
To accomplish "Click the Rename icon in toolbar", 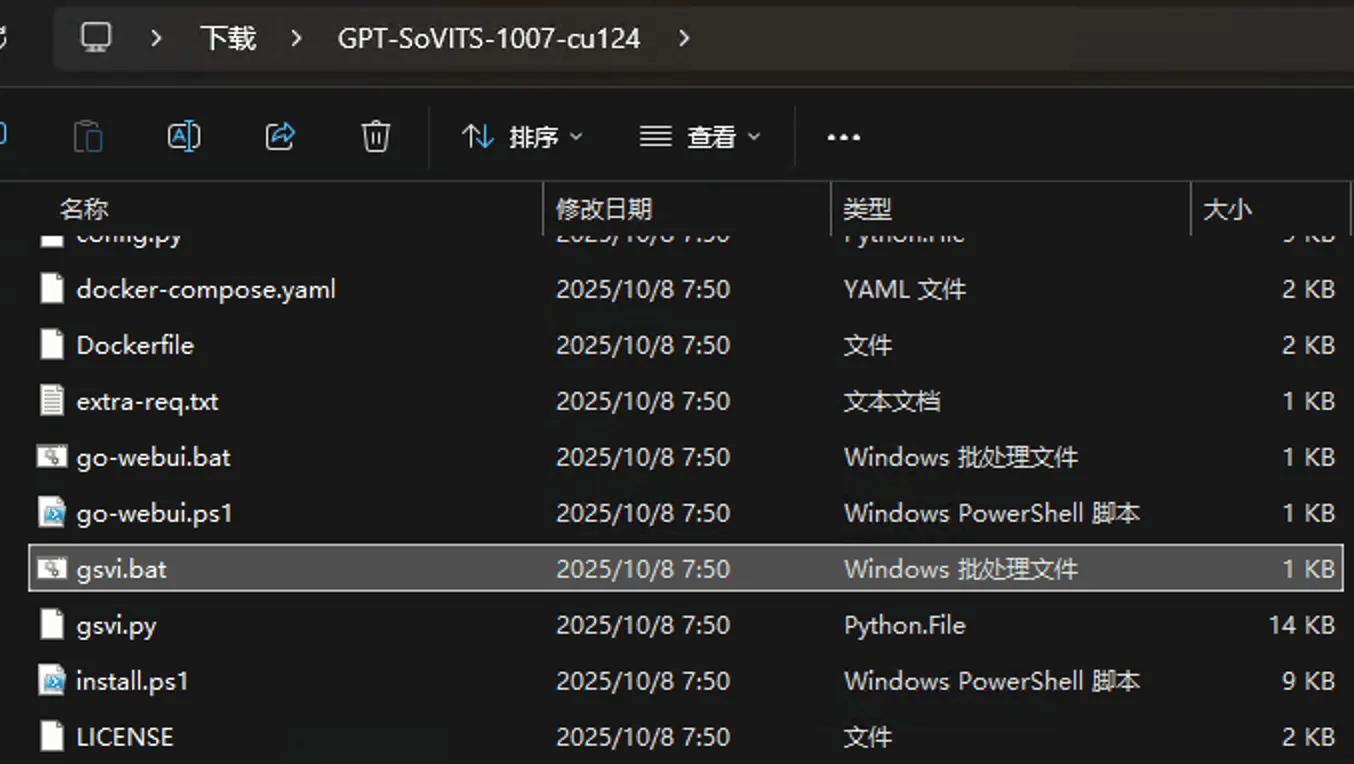I will pos(184,136).
